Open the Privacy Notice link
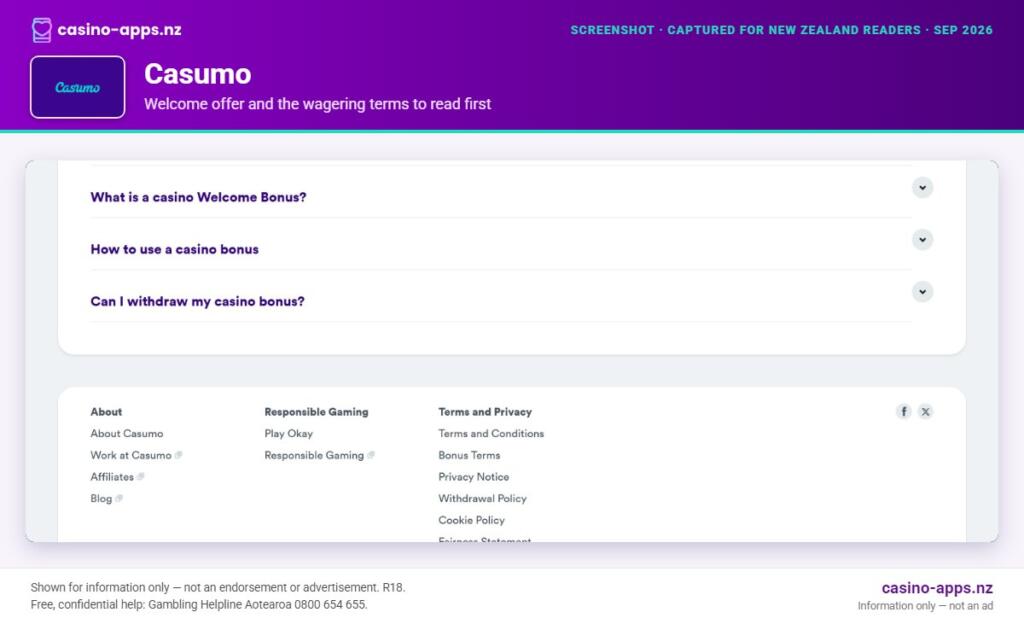The image size is (1024, 624). 473,476
